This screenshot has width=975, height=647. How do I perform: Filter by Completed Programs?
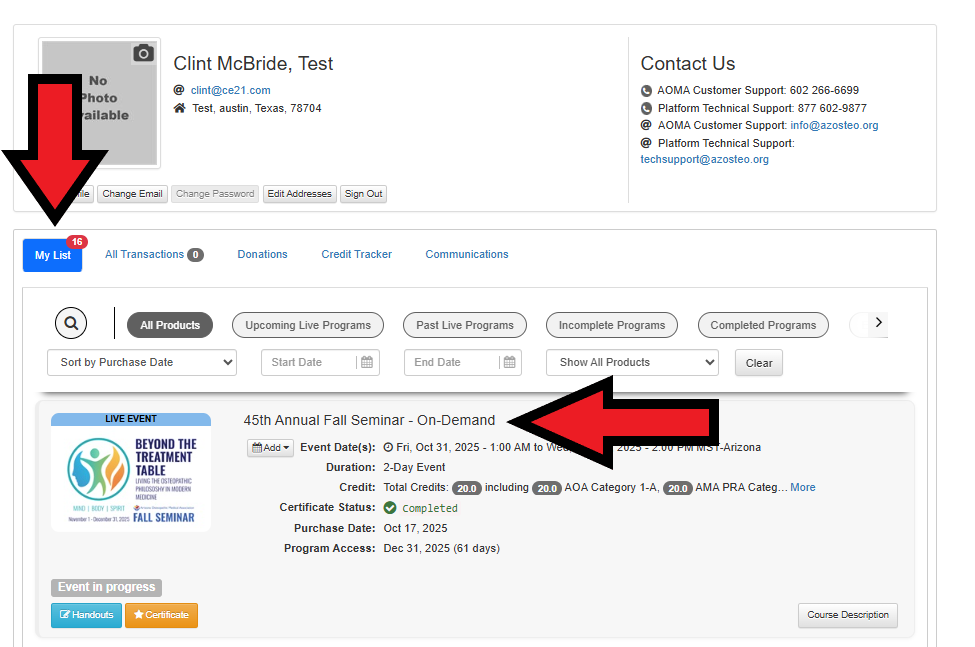pyautogui.click(x=763, y=325)
